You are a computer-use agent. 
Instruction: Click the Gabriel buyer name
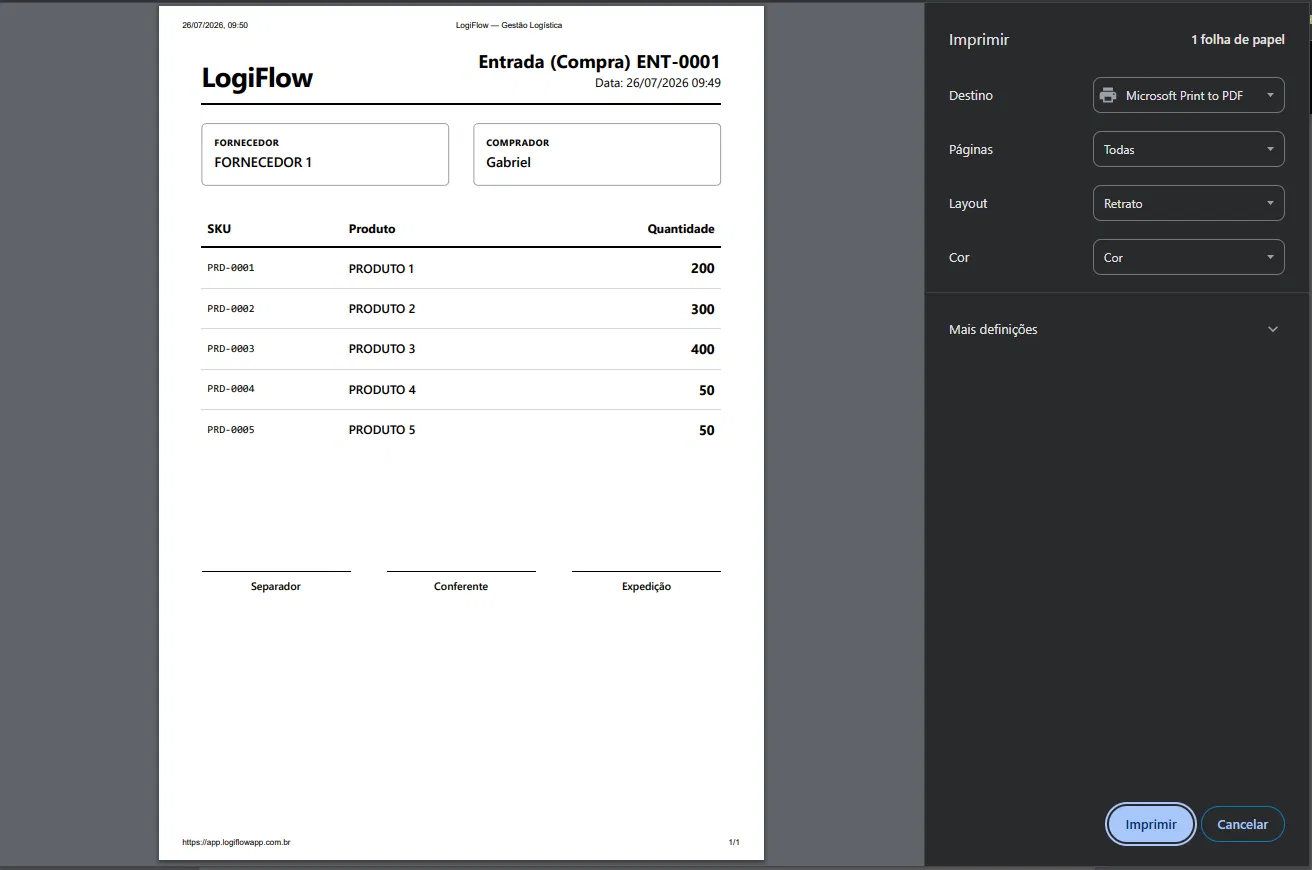pyautogui.click(x=508, y=162)
